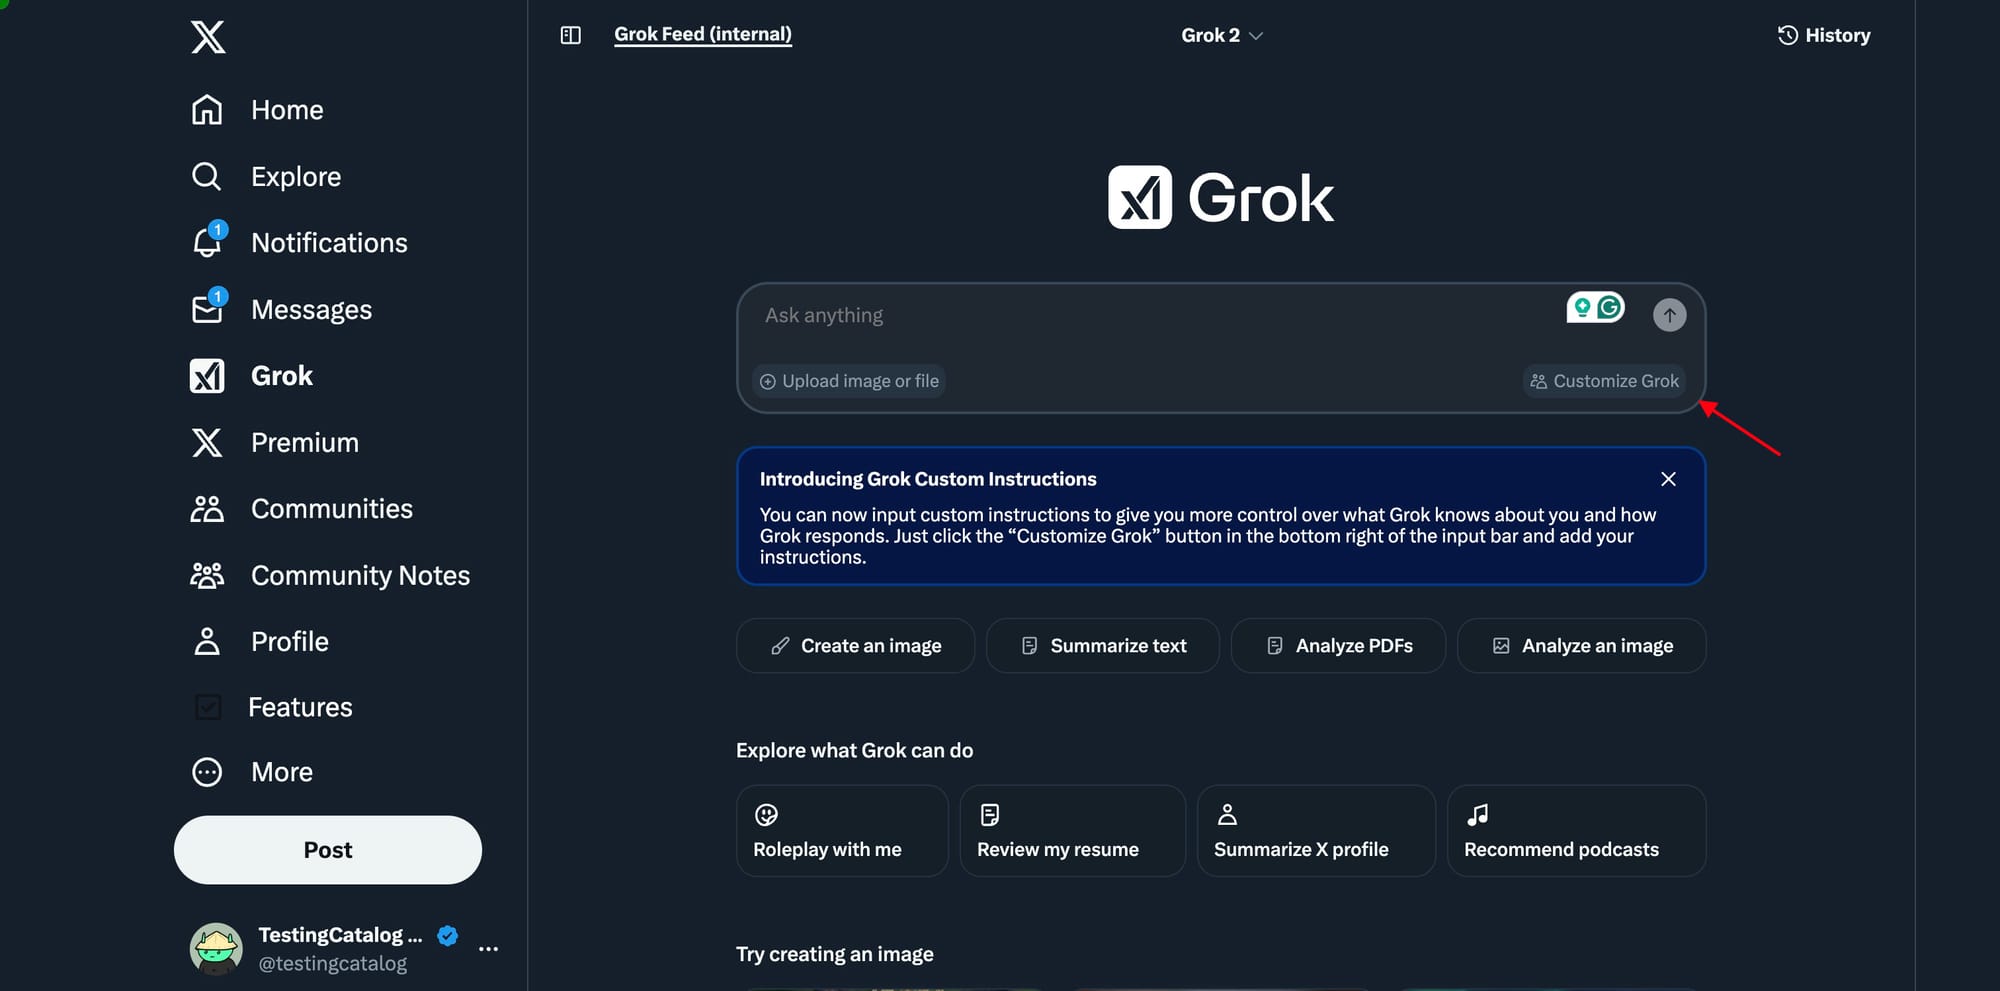This screenshot has height=991, width=2000.
Task: Click the green bulb extension icon
Action: 1582,307
